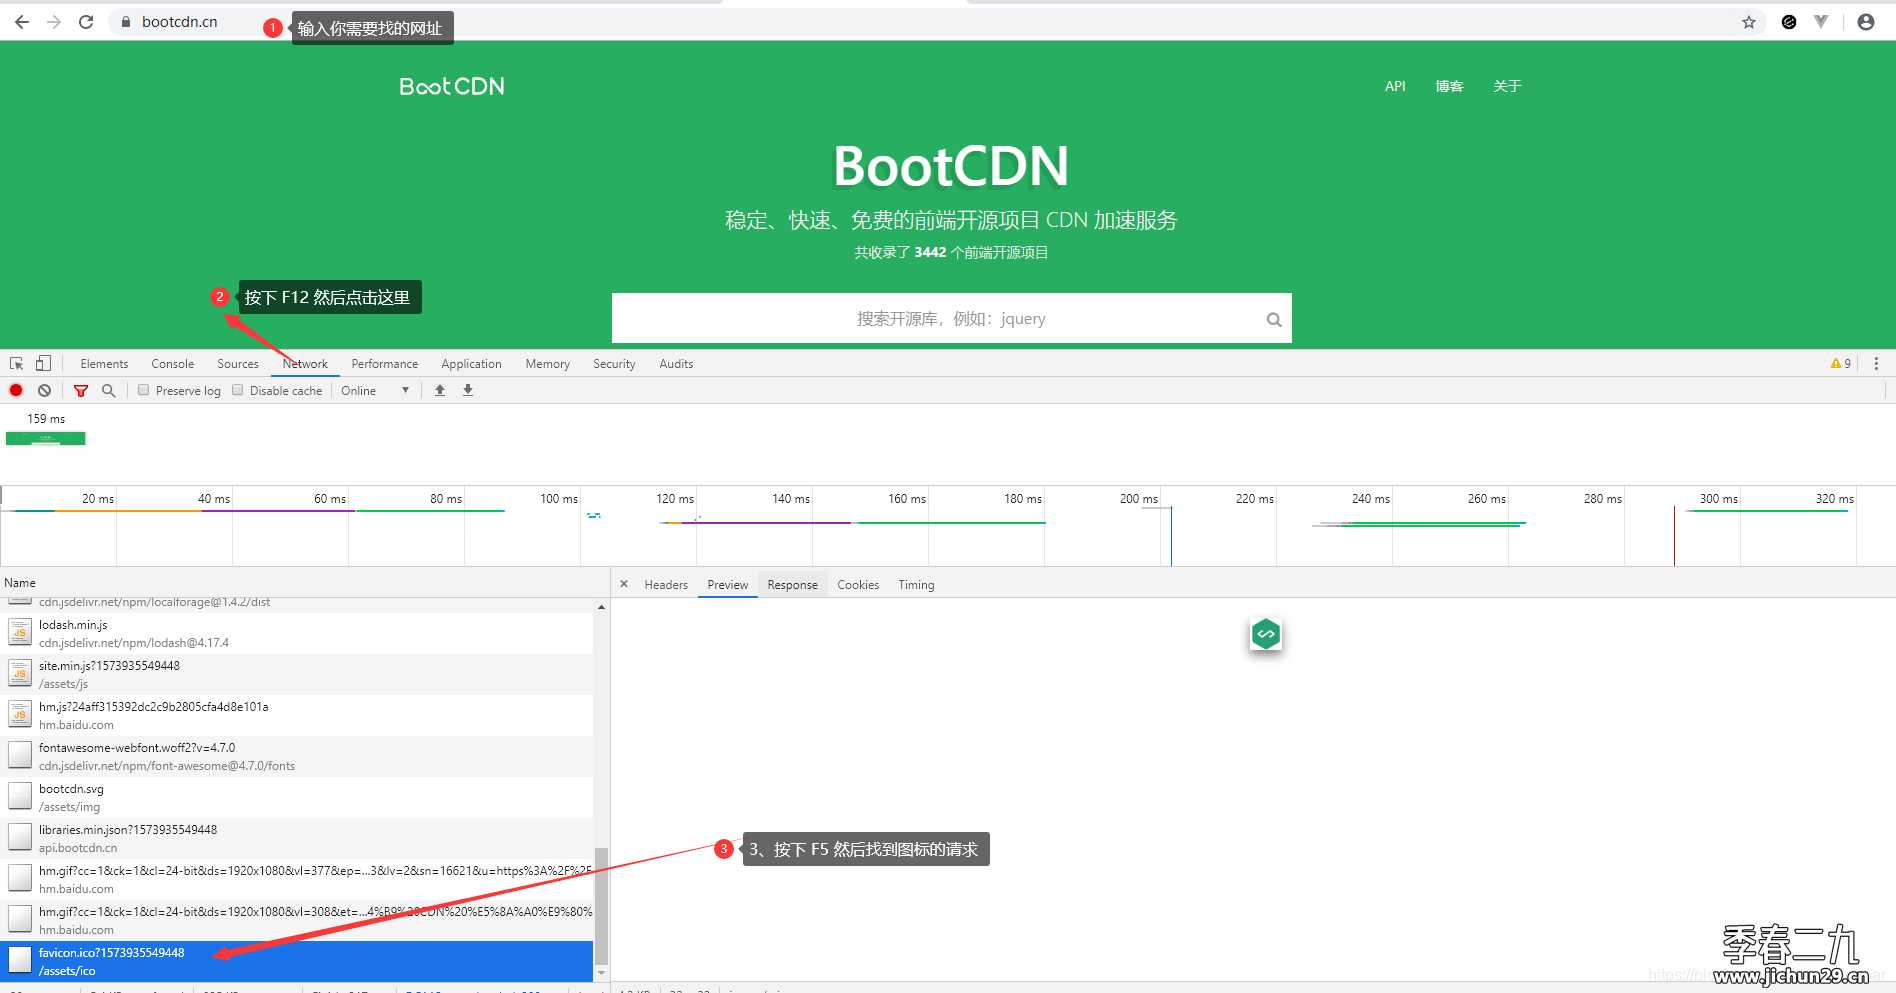Screen dimensions: 1896x993
Task: Open the Console tab
Action: point(173,364)
